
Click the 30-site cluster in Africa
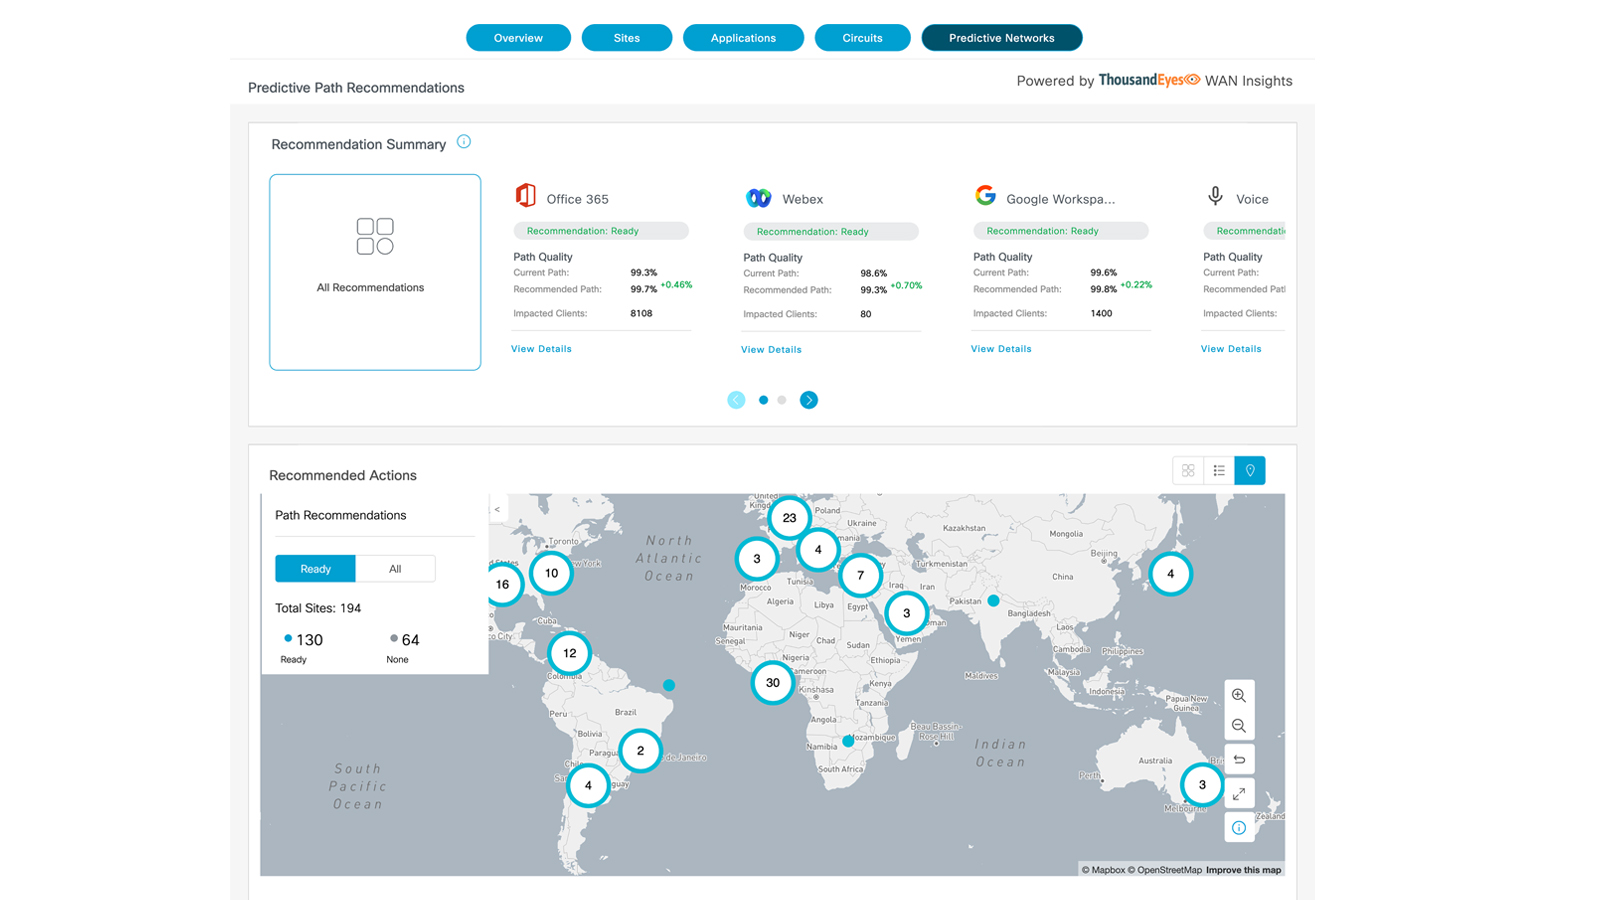click(x=773, y=683)
